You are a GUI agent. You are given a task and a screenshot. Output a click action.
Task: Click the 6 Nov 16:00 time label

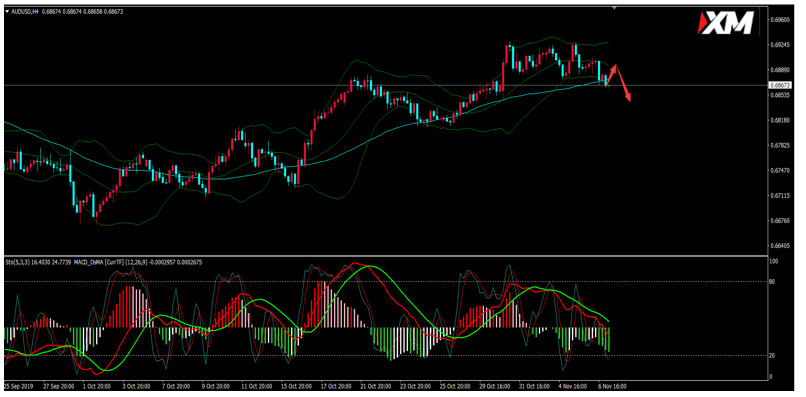tap(613, 386)
